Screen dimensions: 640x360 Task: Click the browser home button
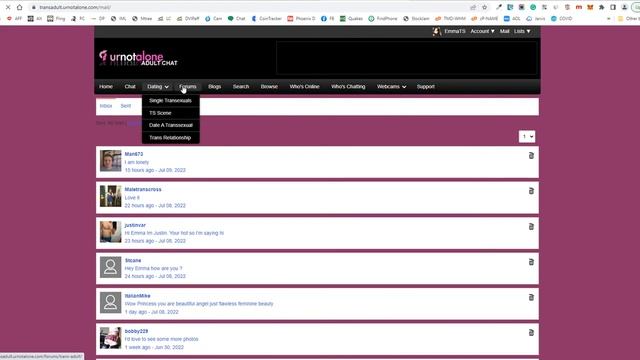(x=19, y=7)
